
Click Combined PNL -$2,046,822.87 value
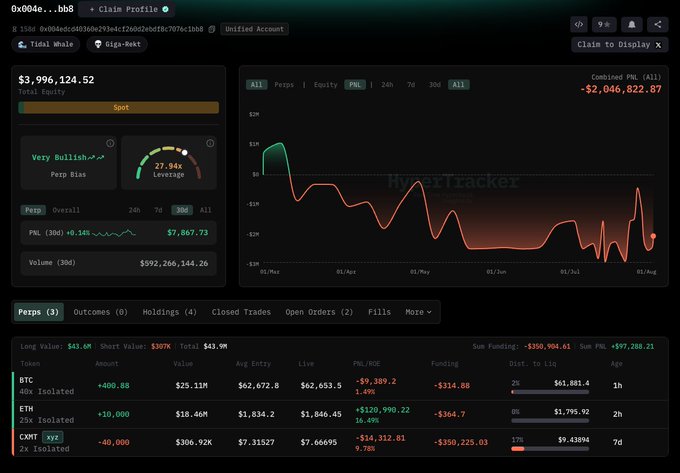click(x=621, y=89)
